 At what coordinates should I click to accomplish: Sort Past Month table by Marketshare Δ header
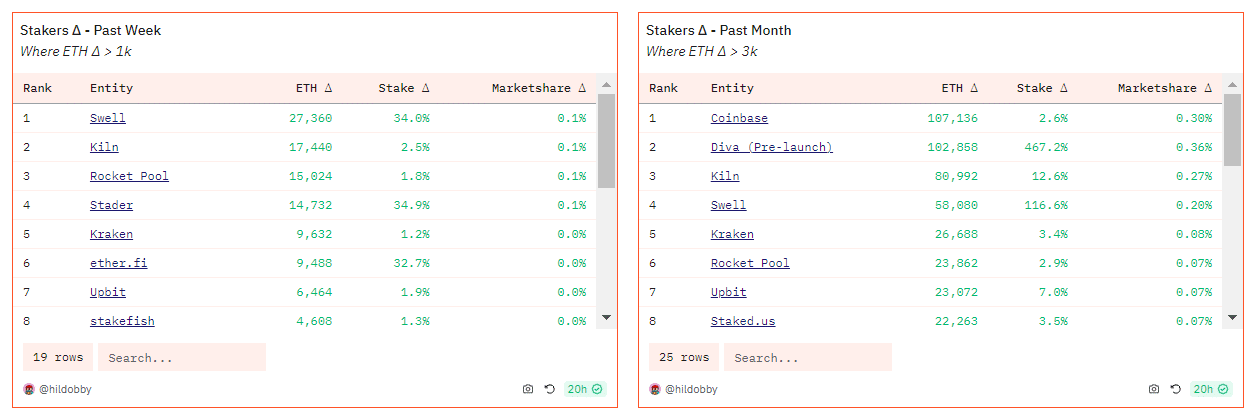pos(1165,88)
